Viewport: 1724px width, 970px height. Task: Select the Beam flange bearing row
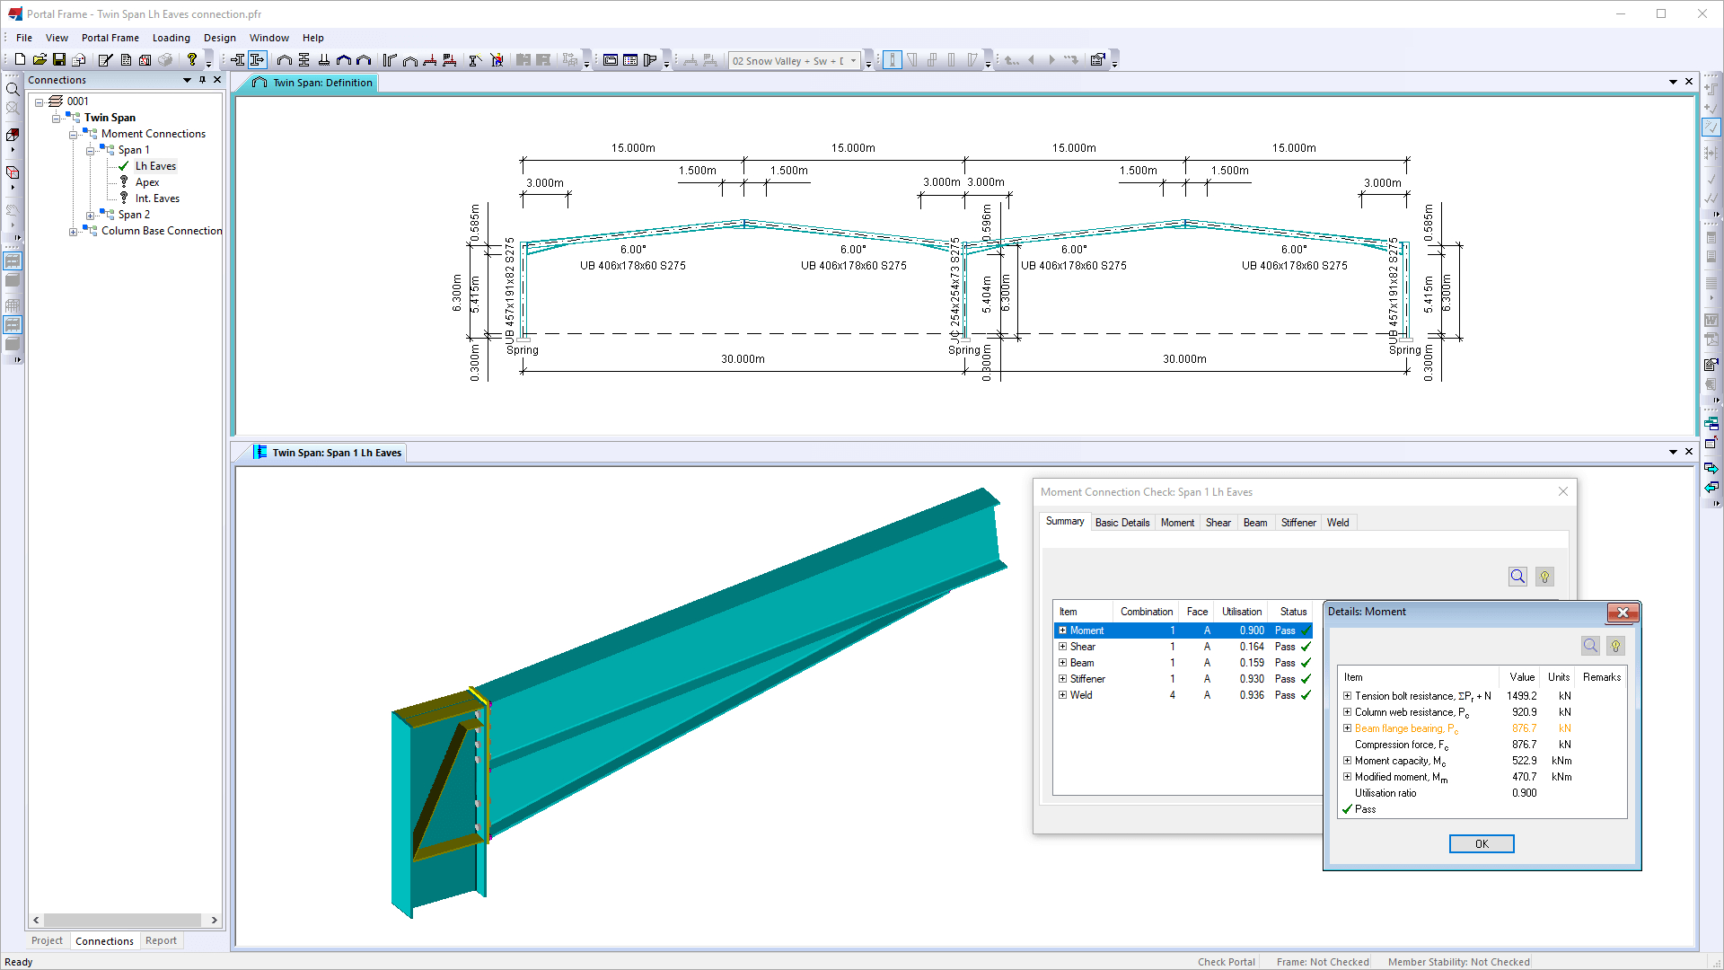pos(1482,728)
